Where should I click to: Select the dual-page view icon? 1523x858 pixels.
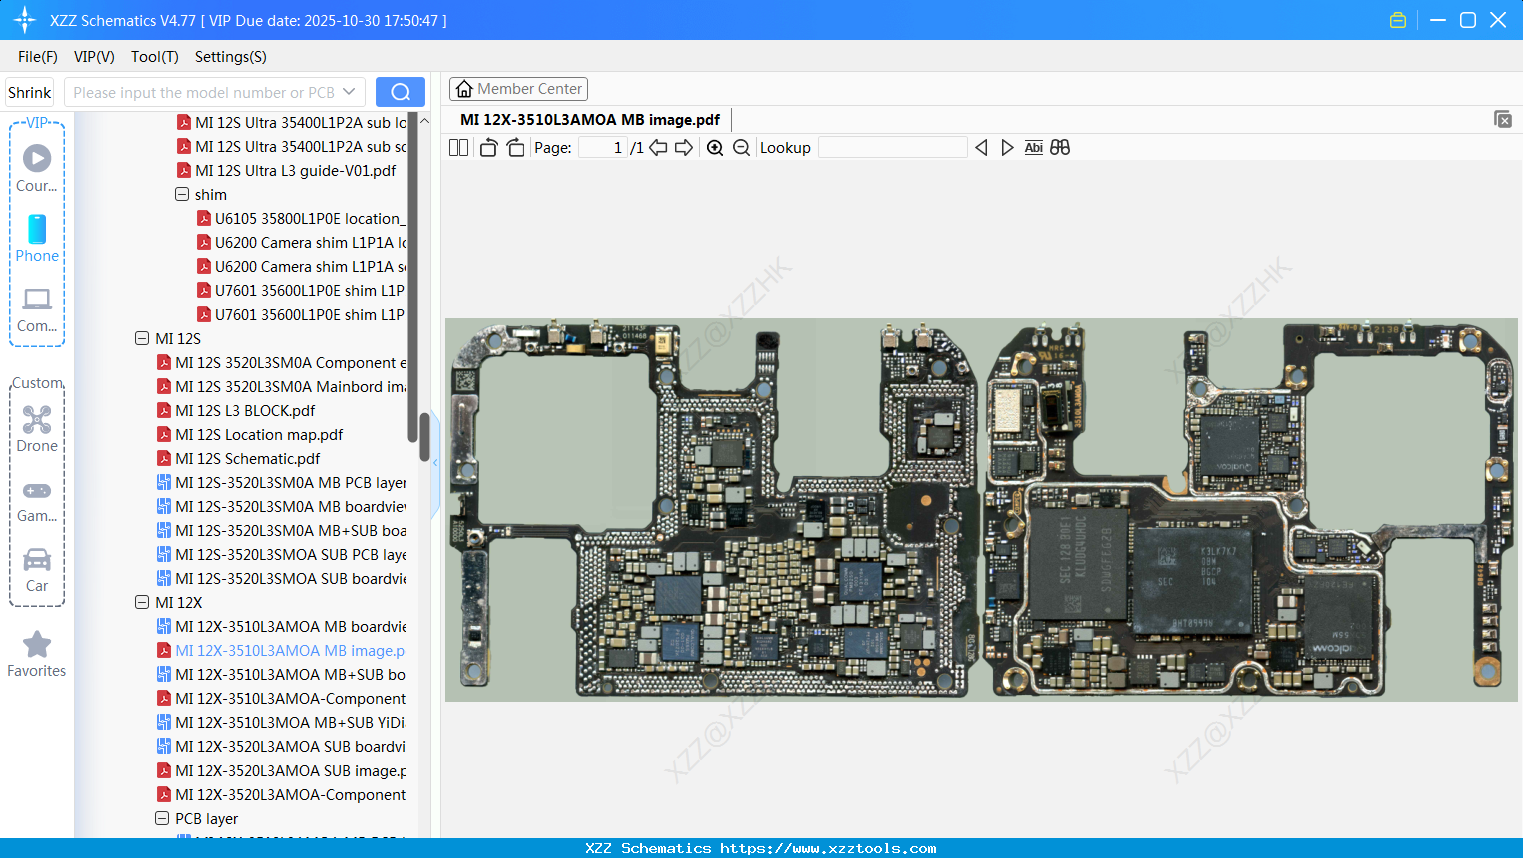457,147
